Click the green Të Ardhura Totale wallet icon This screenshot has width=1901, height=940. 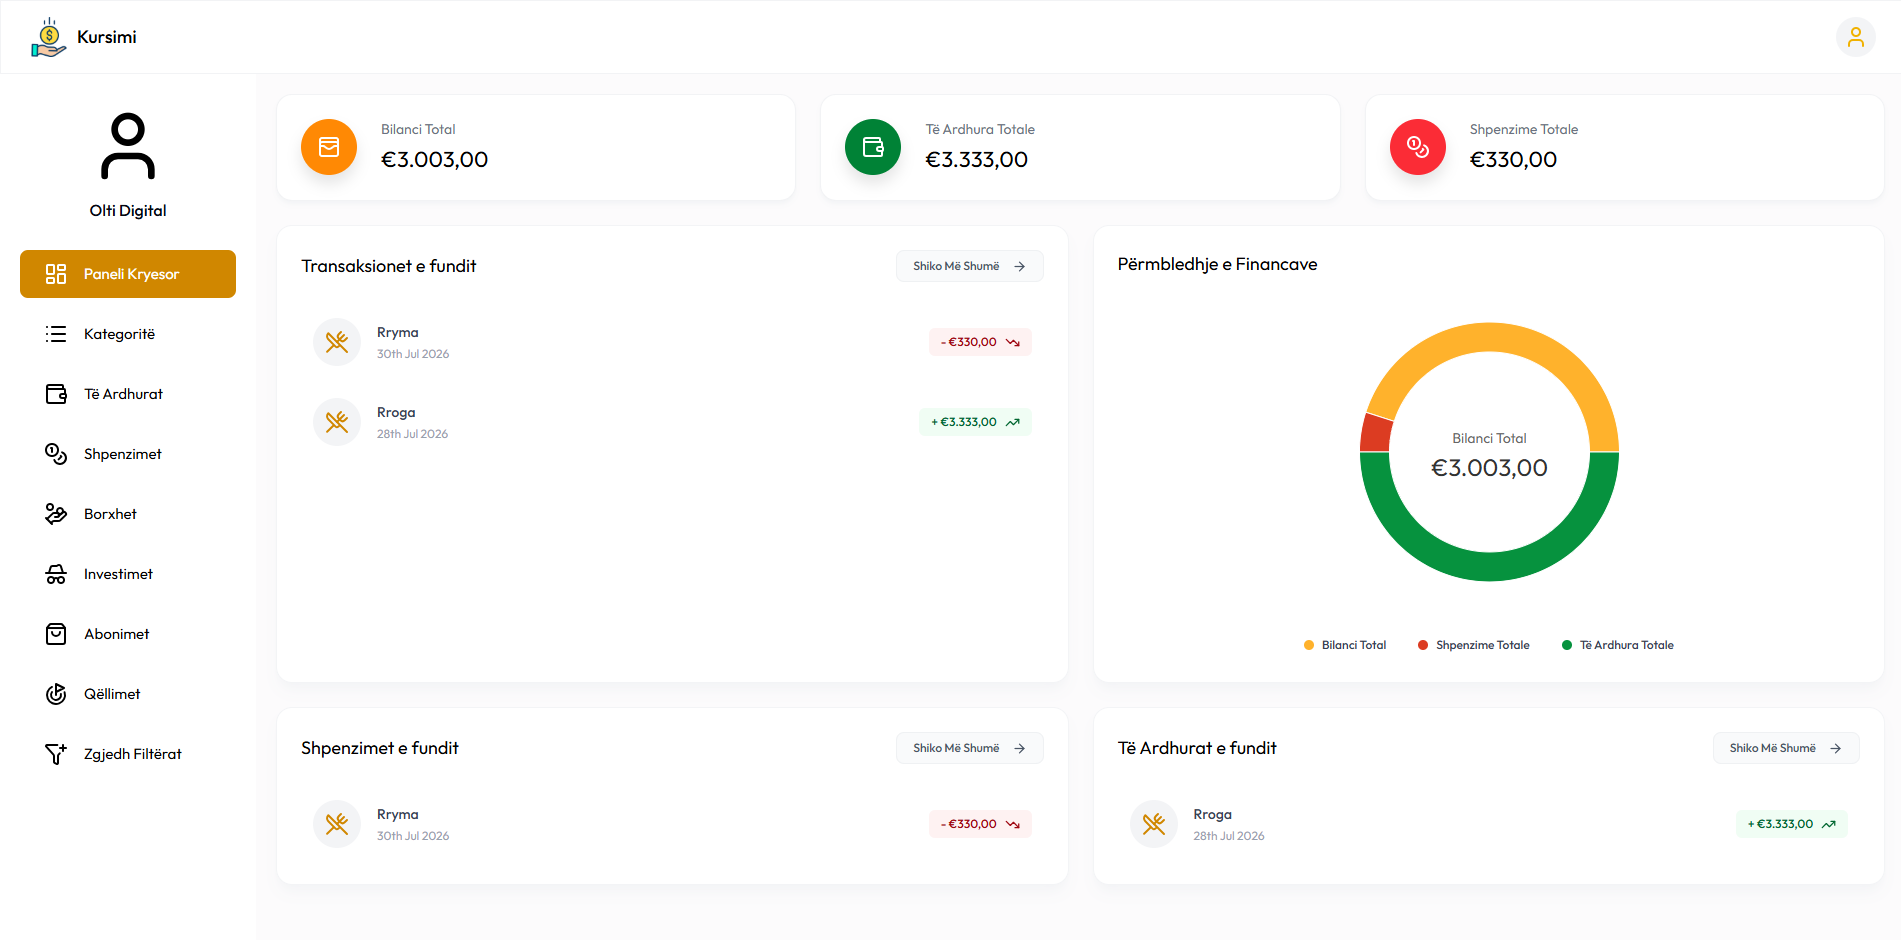coord(873,147)
